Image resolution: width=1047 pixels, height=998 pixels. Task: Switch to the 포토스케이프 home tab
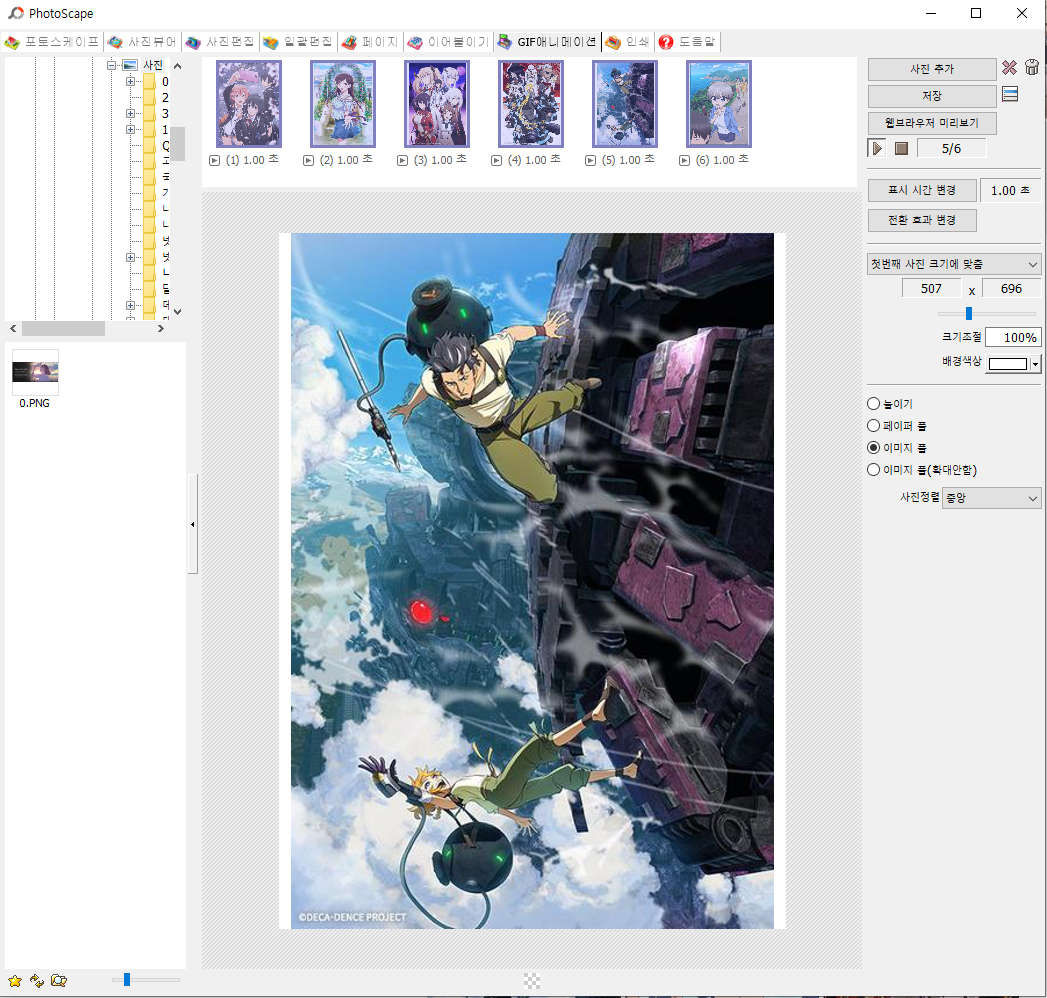coord(52,42)
